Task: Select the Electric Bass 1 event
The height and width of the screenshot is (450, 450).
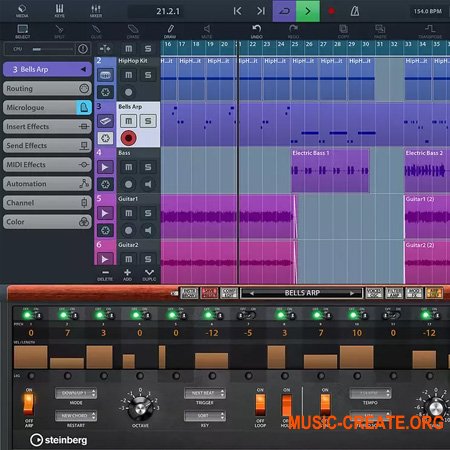Action: (330, 170)
